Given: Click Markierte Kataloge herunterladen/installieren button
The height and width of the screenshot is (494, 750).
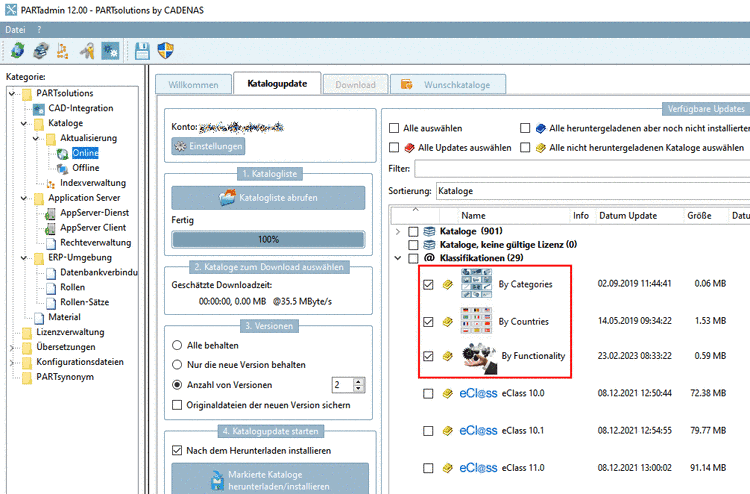Looking at the screenshot, I should tap(270, 479).
